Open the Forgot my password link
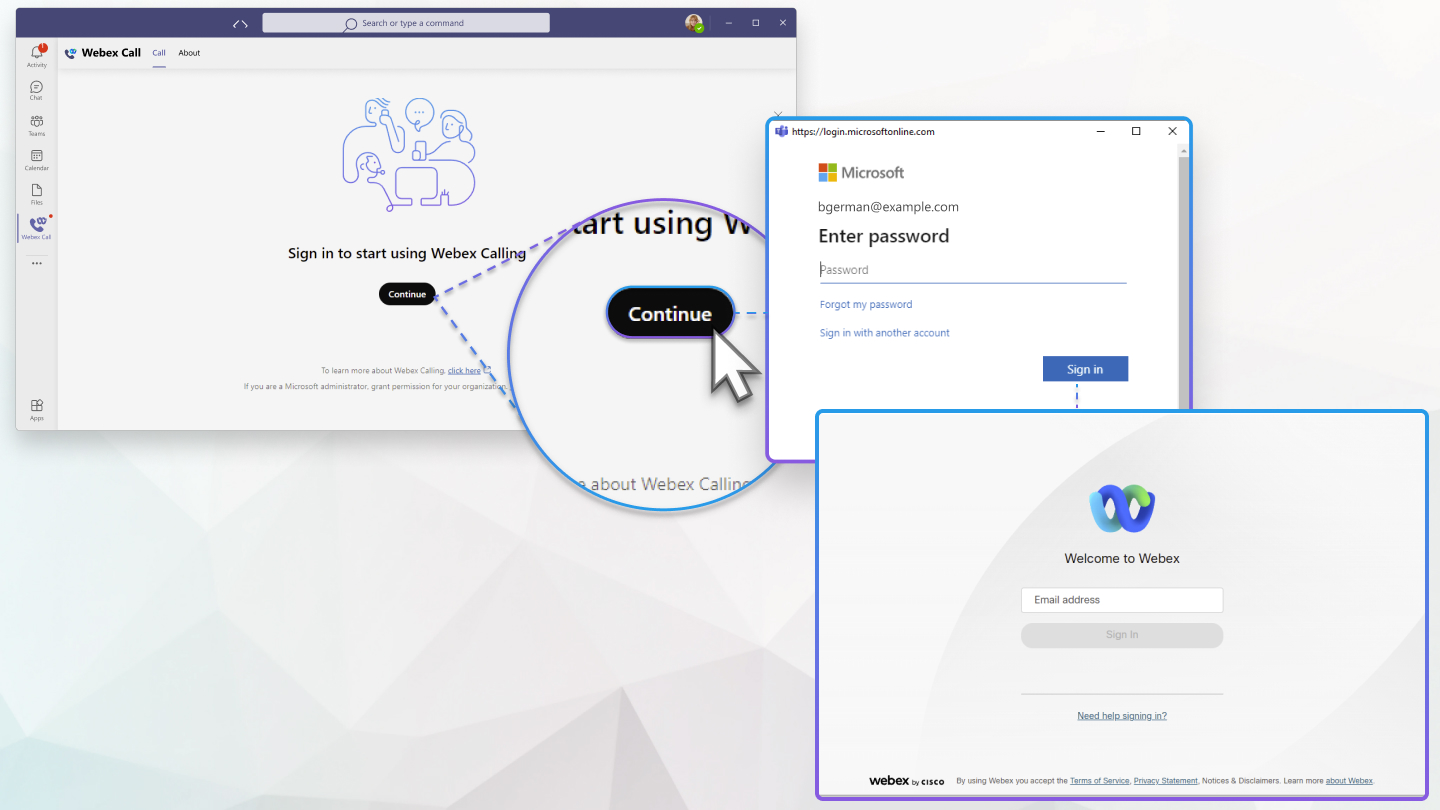Screen dimensions: 1440x810 coord(865,304)
